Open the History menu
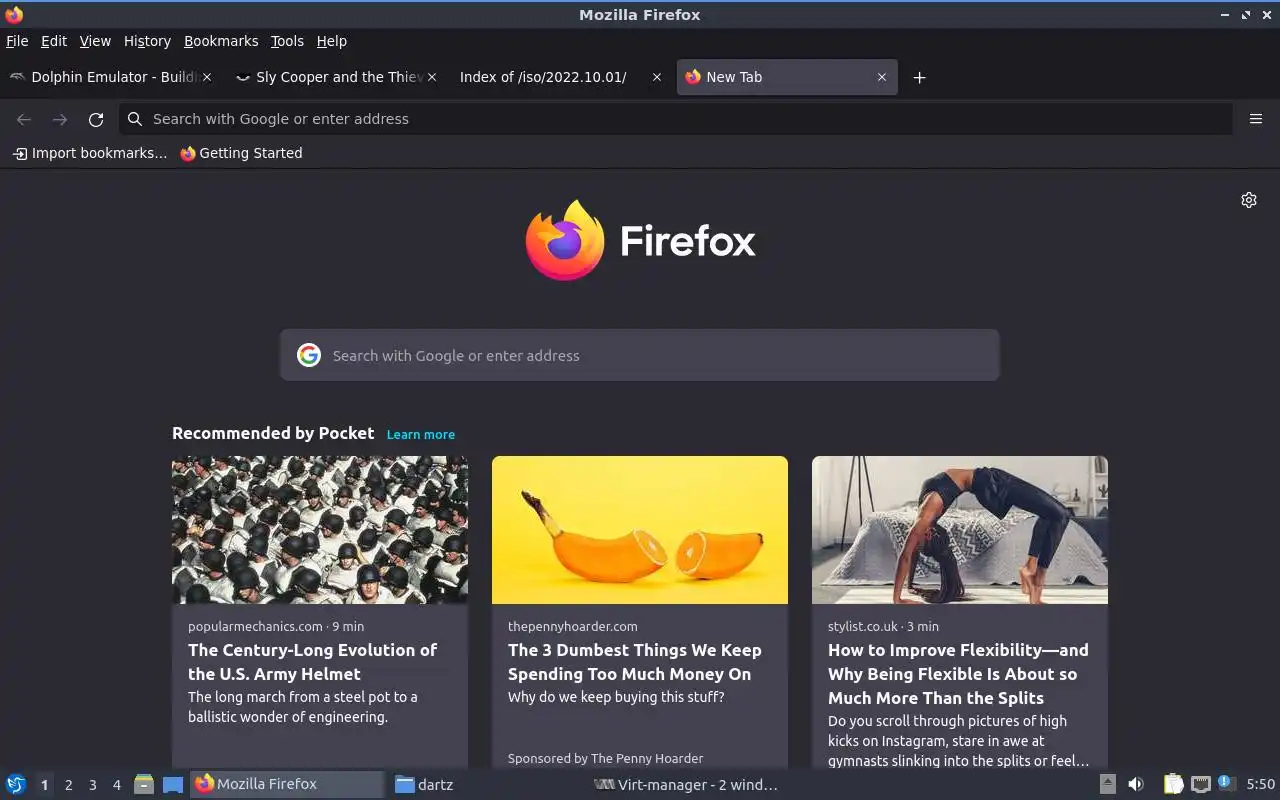Screen dimensions: 1280x800 coord(147,41)
